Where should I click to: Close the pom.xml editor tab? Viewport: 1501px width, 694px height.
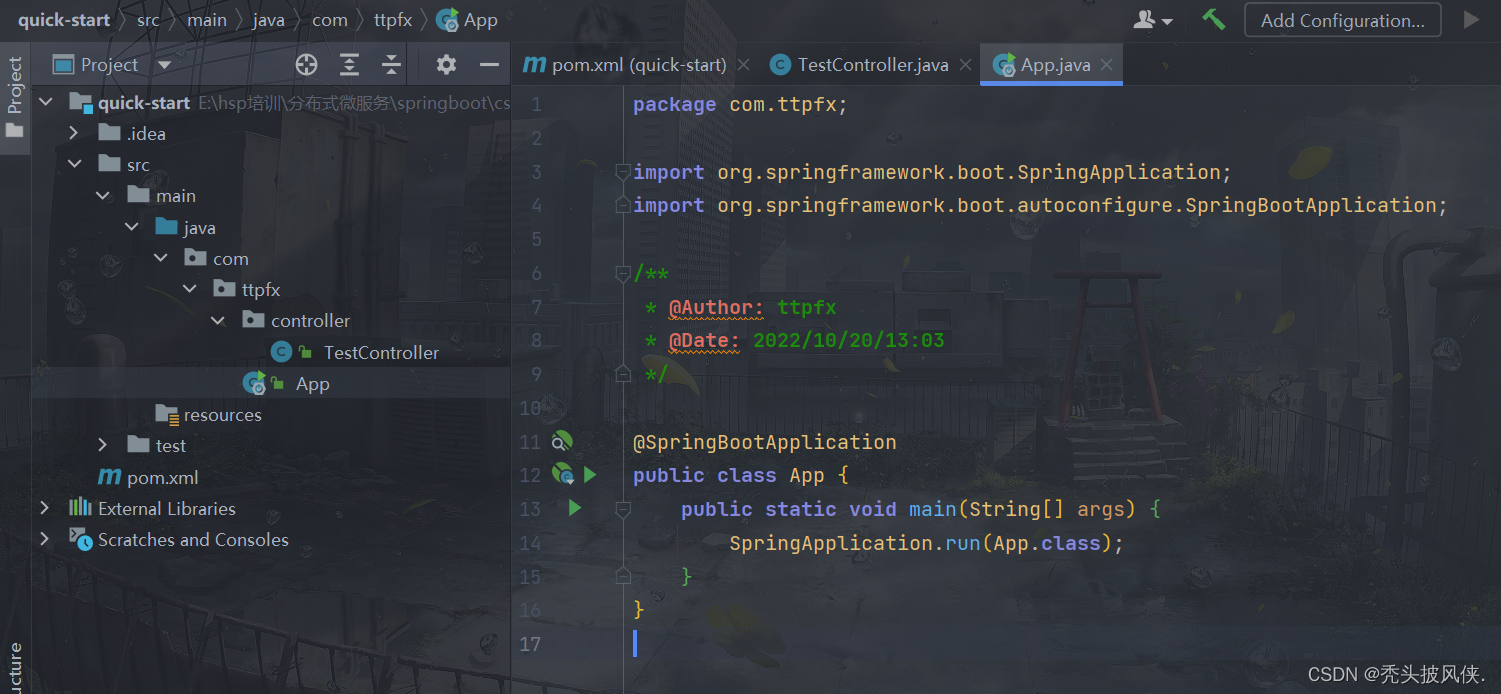pyautogui.click(x=743, y=65)
